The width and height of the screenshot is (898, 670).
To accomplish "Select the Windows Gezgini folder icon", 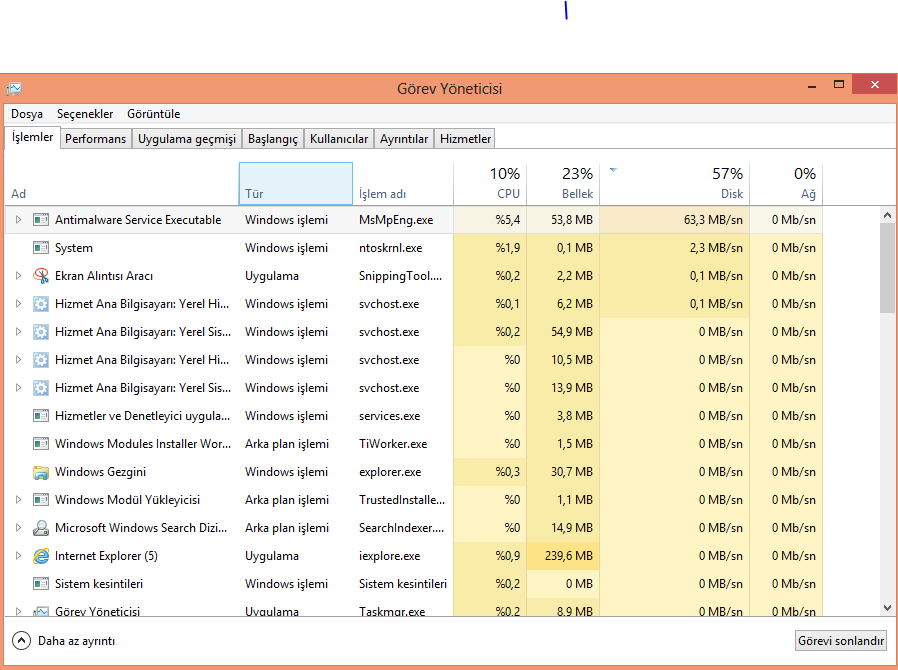I will coord(41,472).
